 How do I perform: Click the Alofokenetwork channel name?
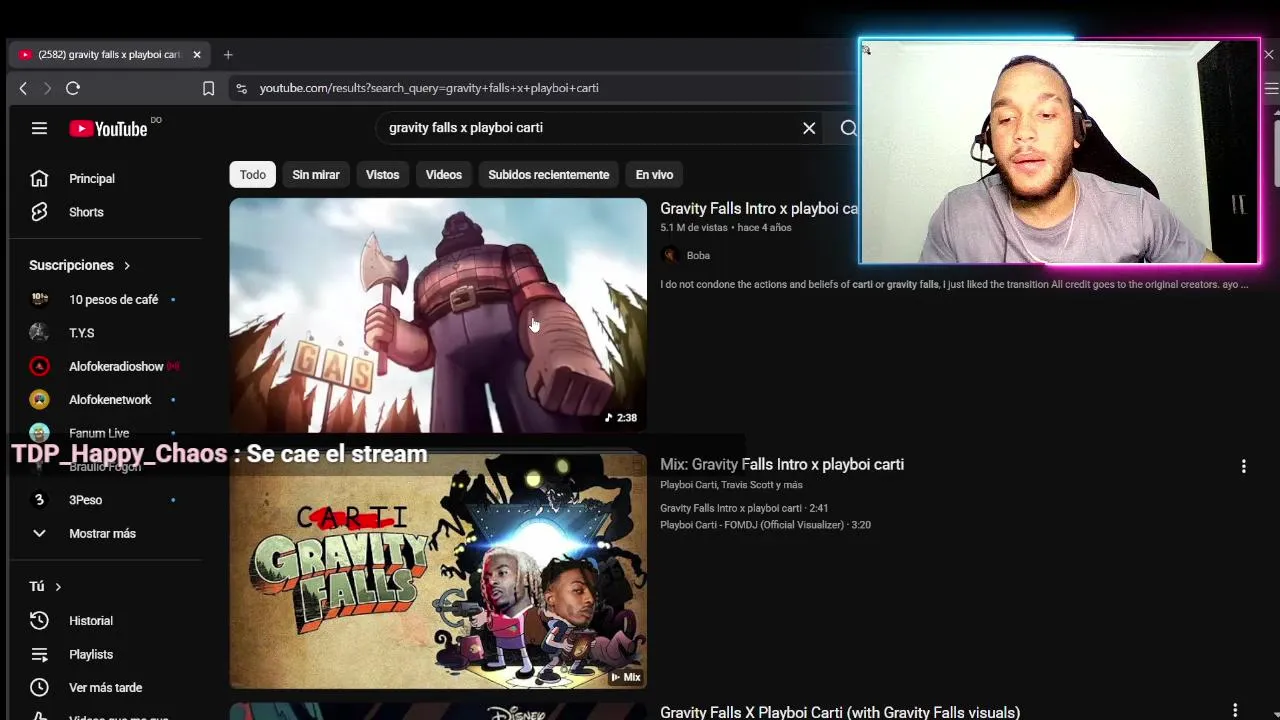tap(110, 400)
